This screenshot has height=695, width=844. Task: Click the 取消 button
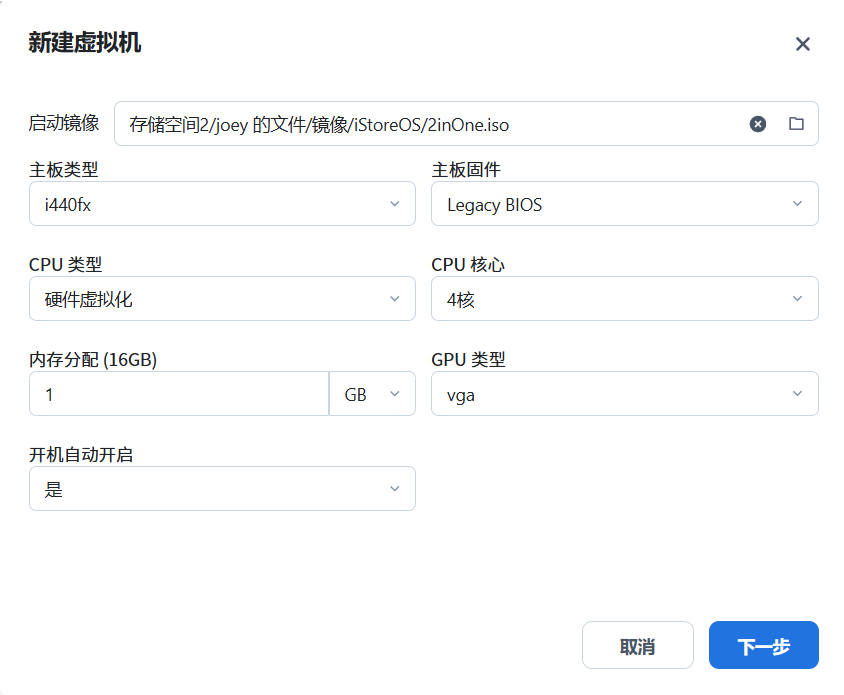[638, 645]
